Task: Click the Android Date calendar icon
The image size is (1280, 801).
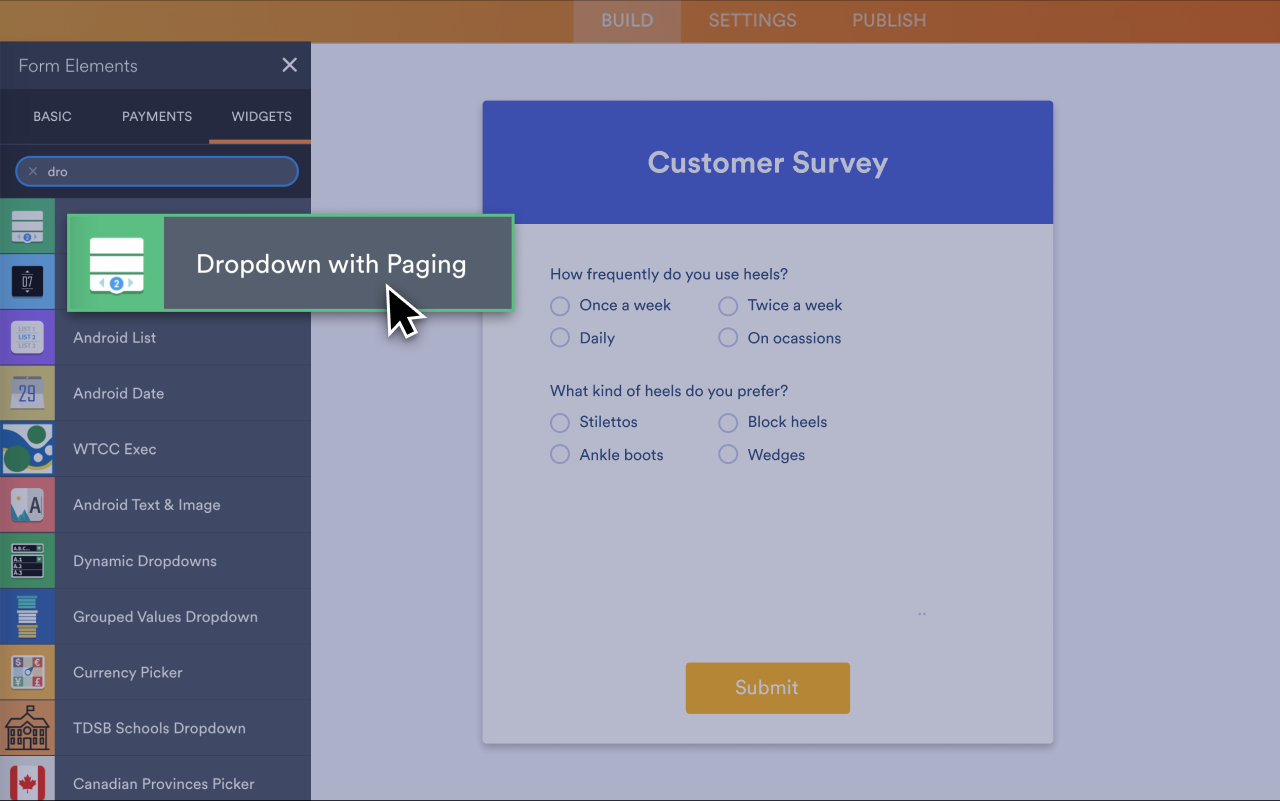Action: (x=28, y=393)
